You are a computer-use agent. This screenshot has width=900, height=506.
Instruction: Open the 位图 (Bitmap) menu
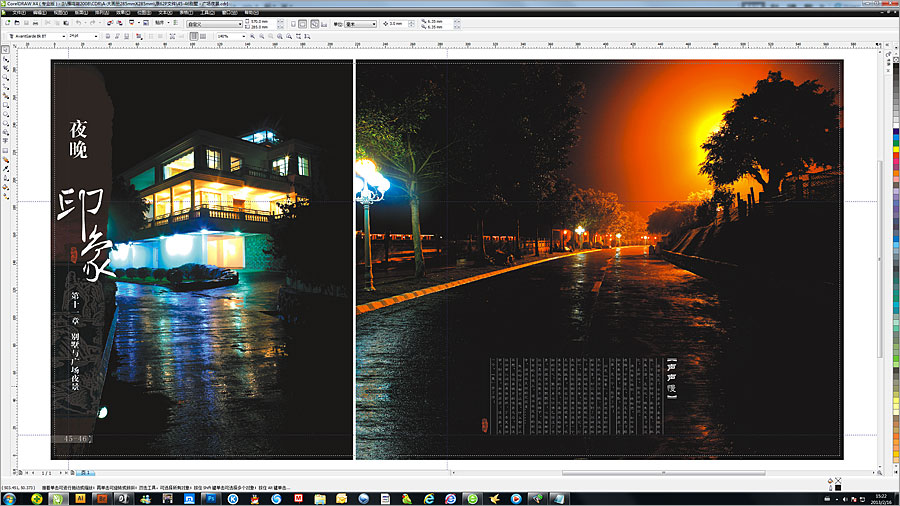[143, 12]
